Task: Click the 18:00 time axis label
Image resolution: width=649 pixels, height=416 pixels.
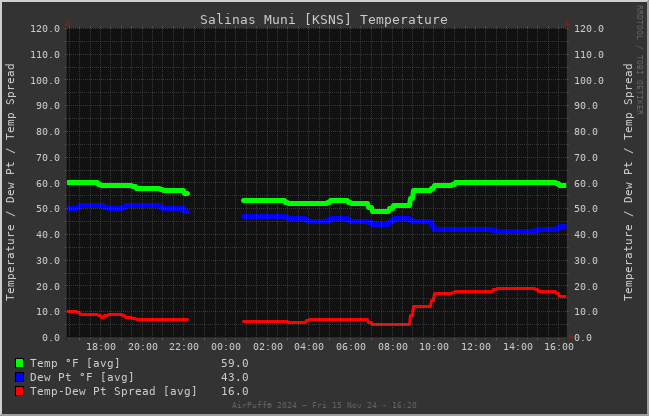Action: coord(101,346)
